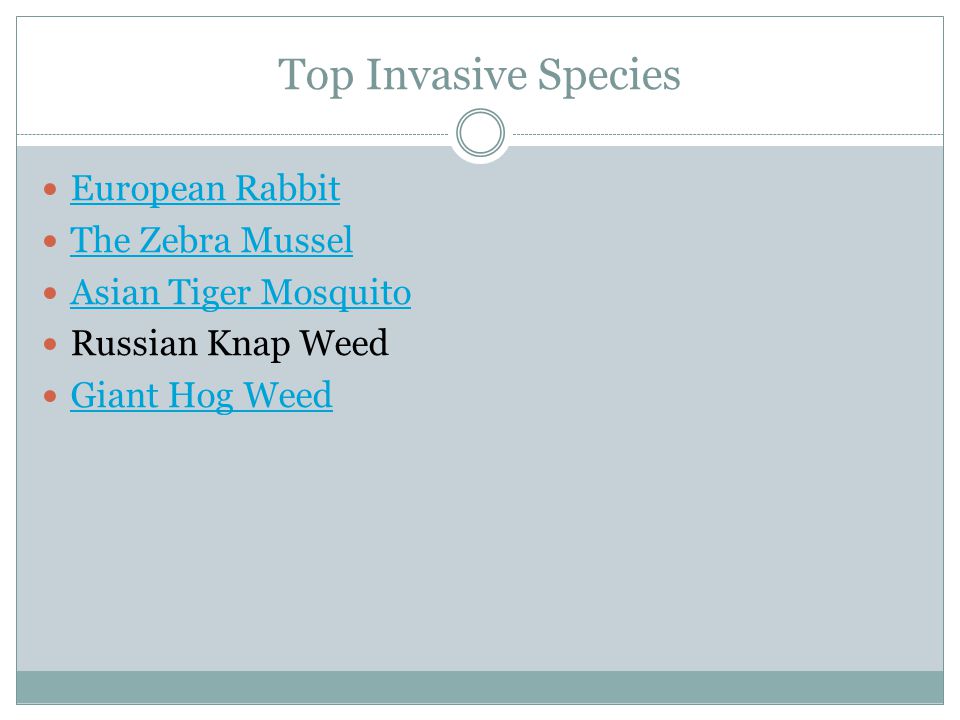
Task: Click the dashed divider line right of the circle
Action: pos(728,134)
